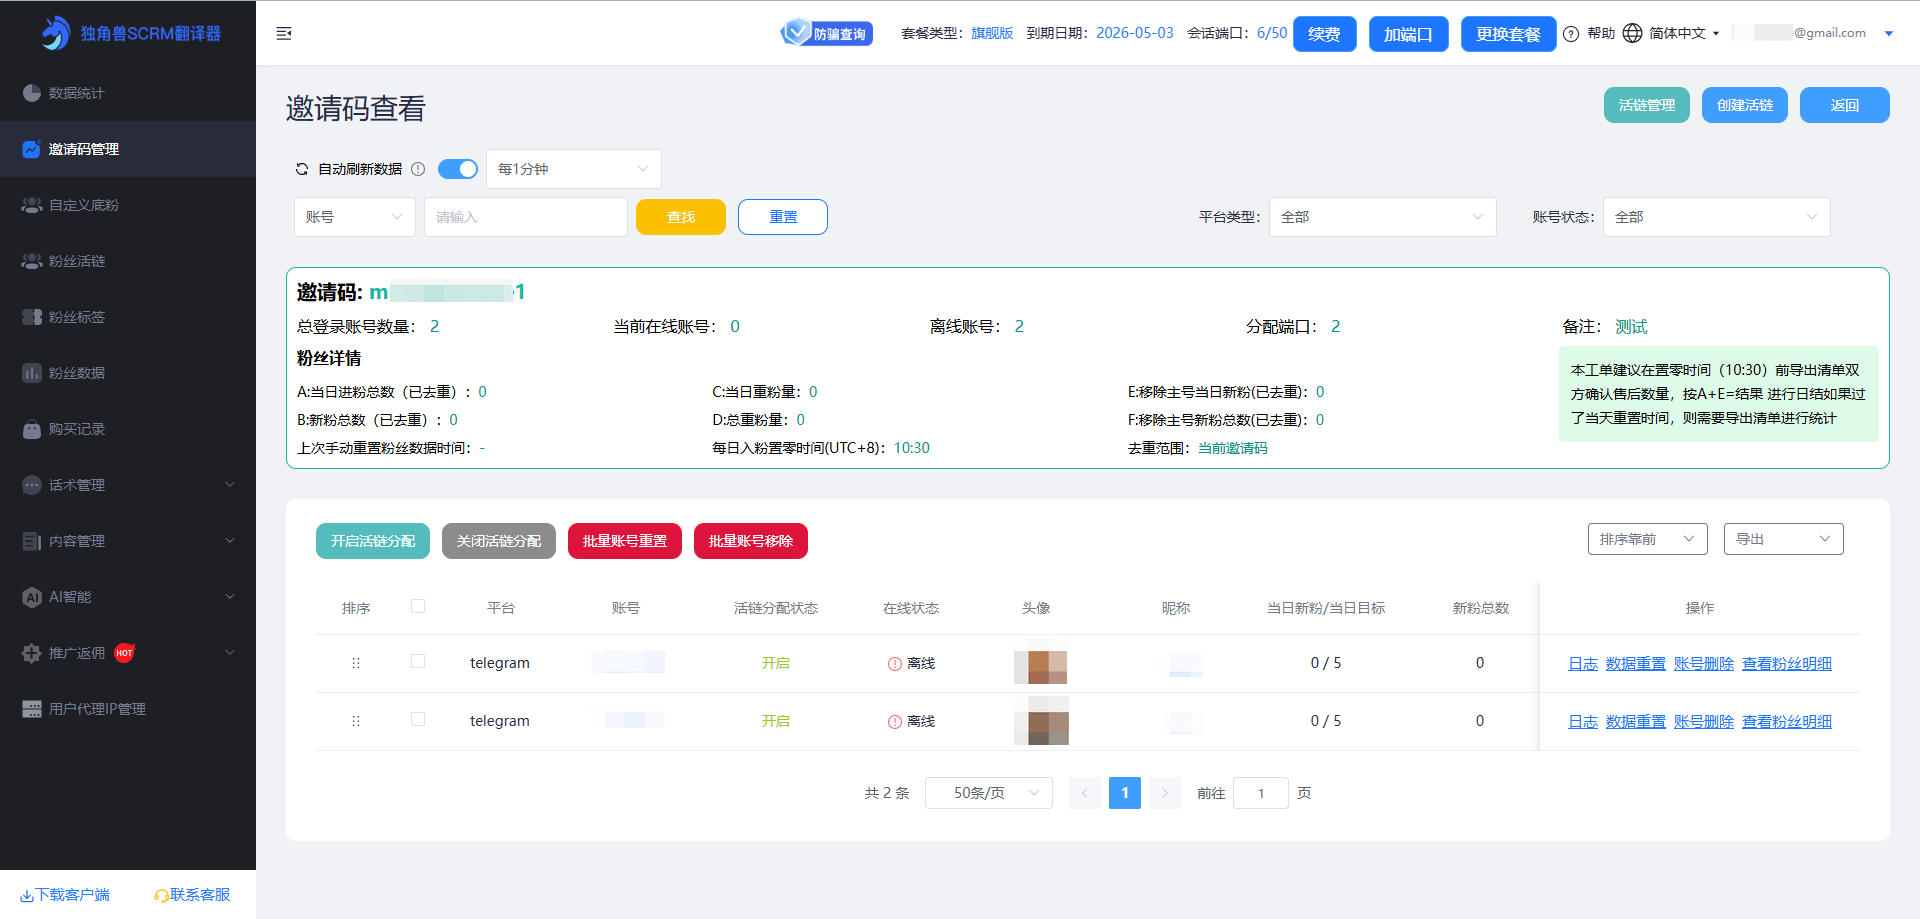Click the 独角兽SCRM翻译器 logo

pos(130,33)
